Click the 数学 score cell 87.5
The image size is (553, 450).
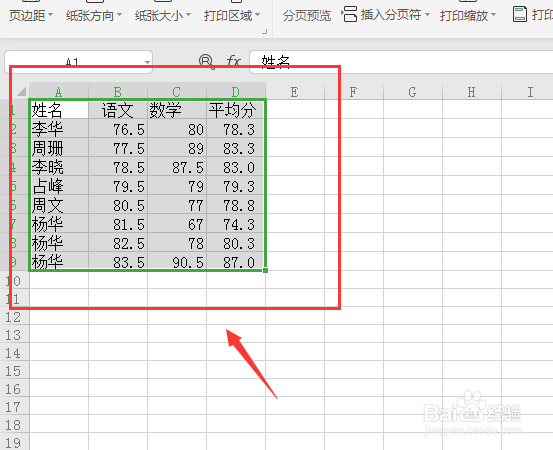tap(177, 167)
